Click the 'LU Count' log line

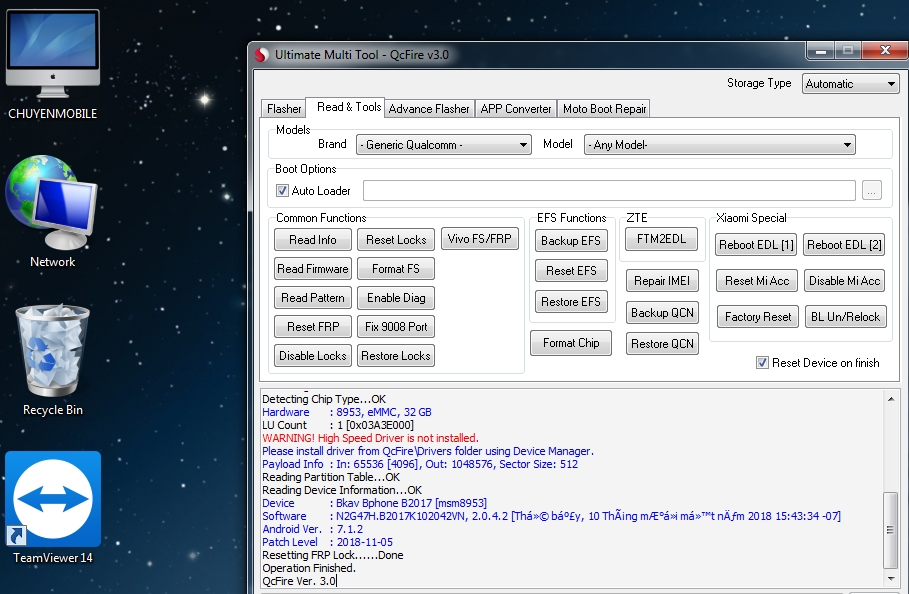click(338, 425)
